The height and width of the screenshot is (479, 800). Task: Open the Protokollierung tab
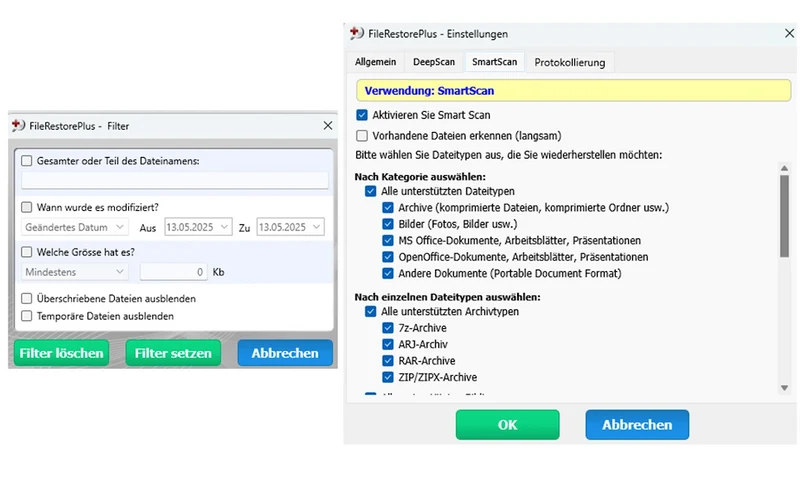pyautogui.click(x=569, y=62)
